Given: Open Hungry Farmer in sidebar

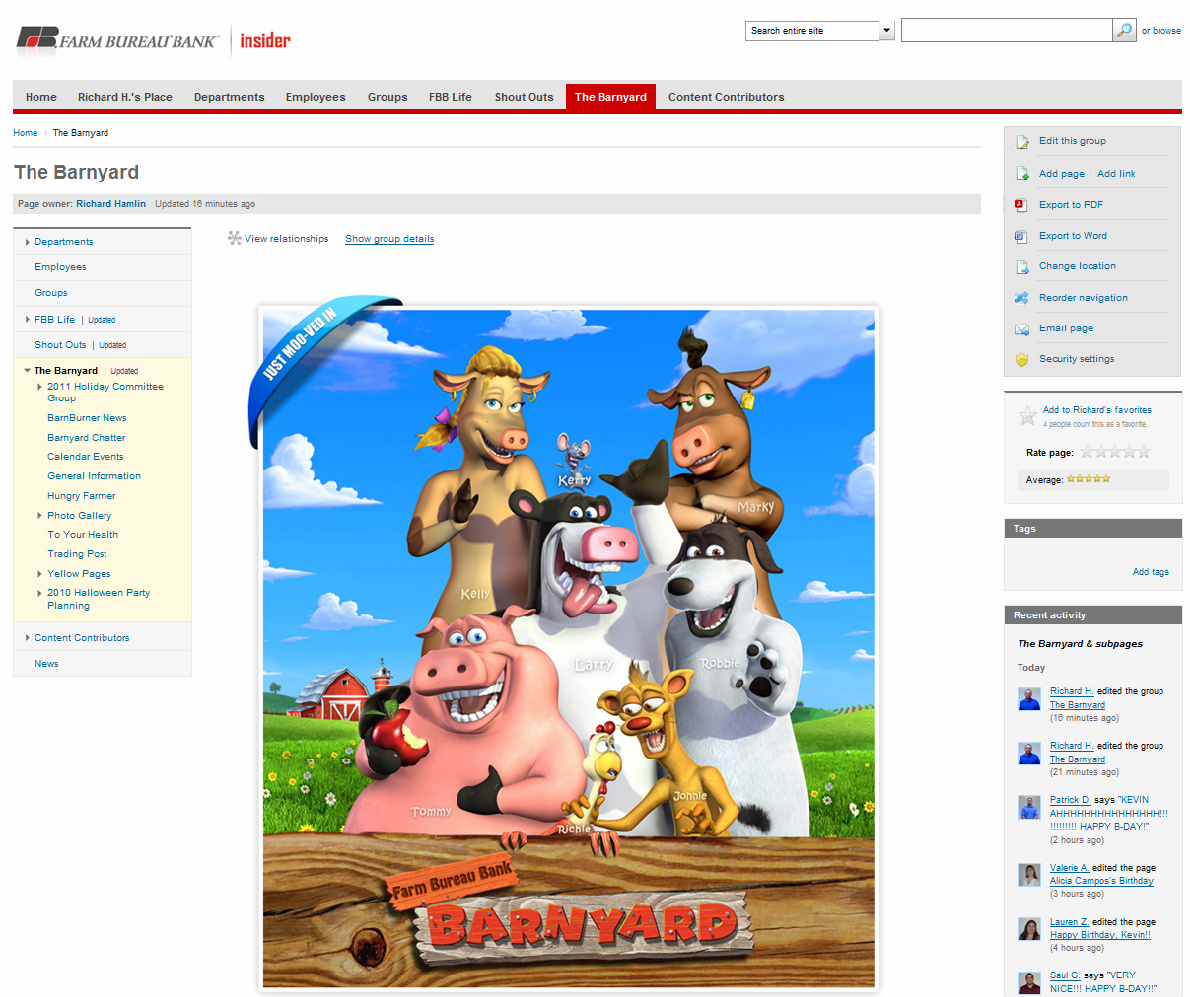Looking at the screenshot, I should 81,495.
